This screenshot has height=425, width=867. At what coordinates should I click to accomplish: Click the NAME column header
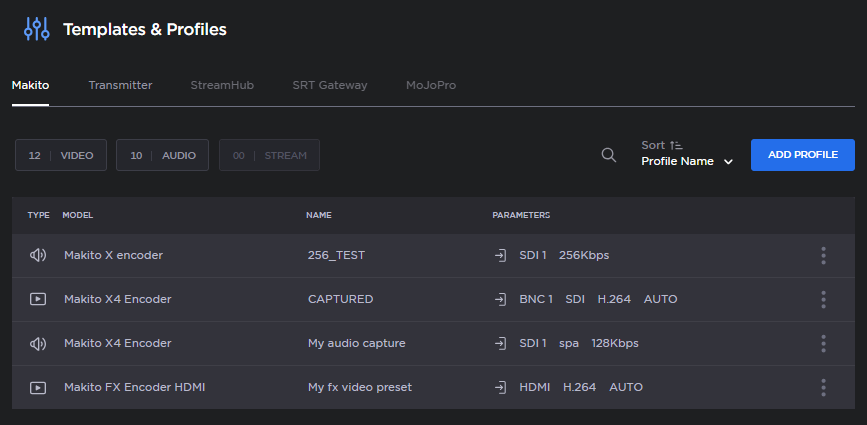tap(319, 215)
